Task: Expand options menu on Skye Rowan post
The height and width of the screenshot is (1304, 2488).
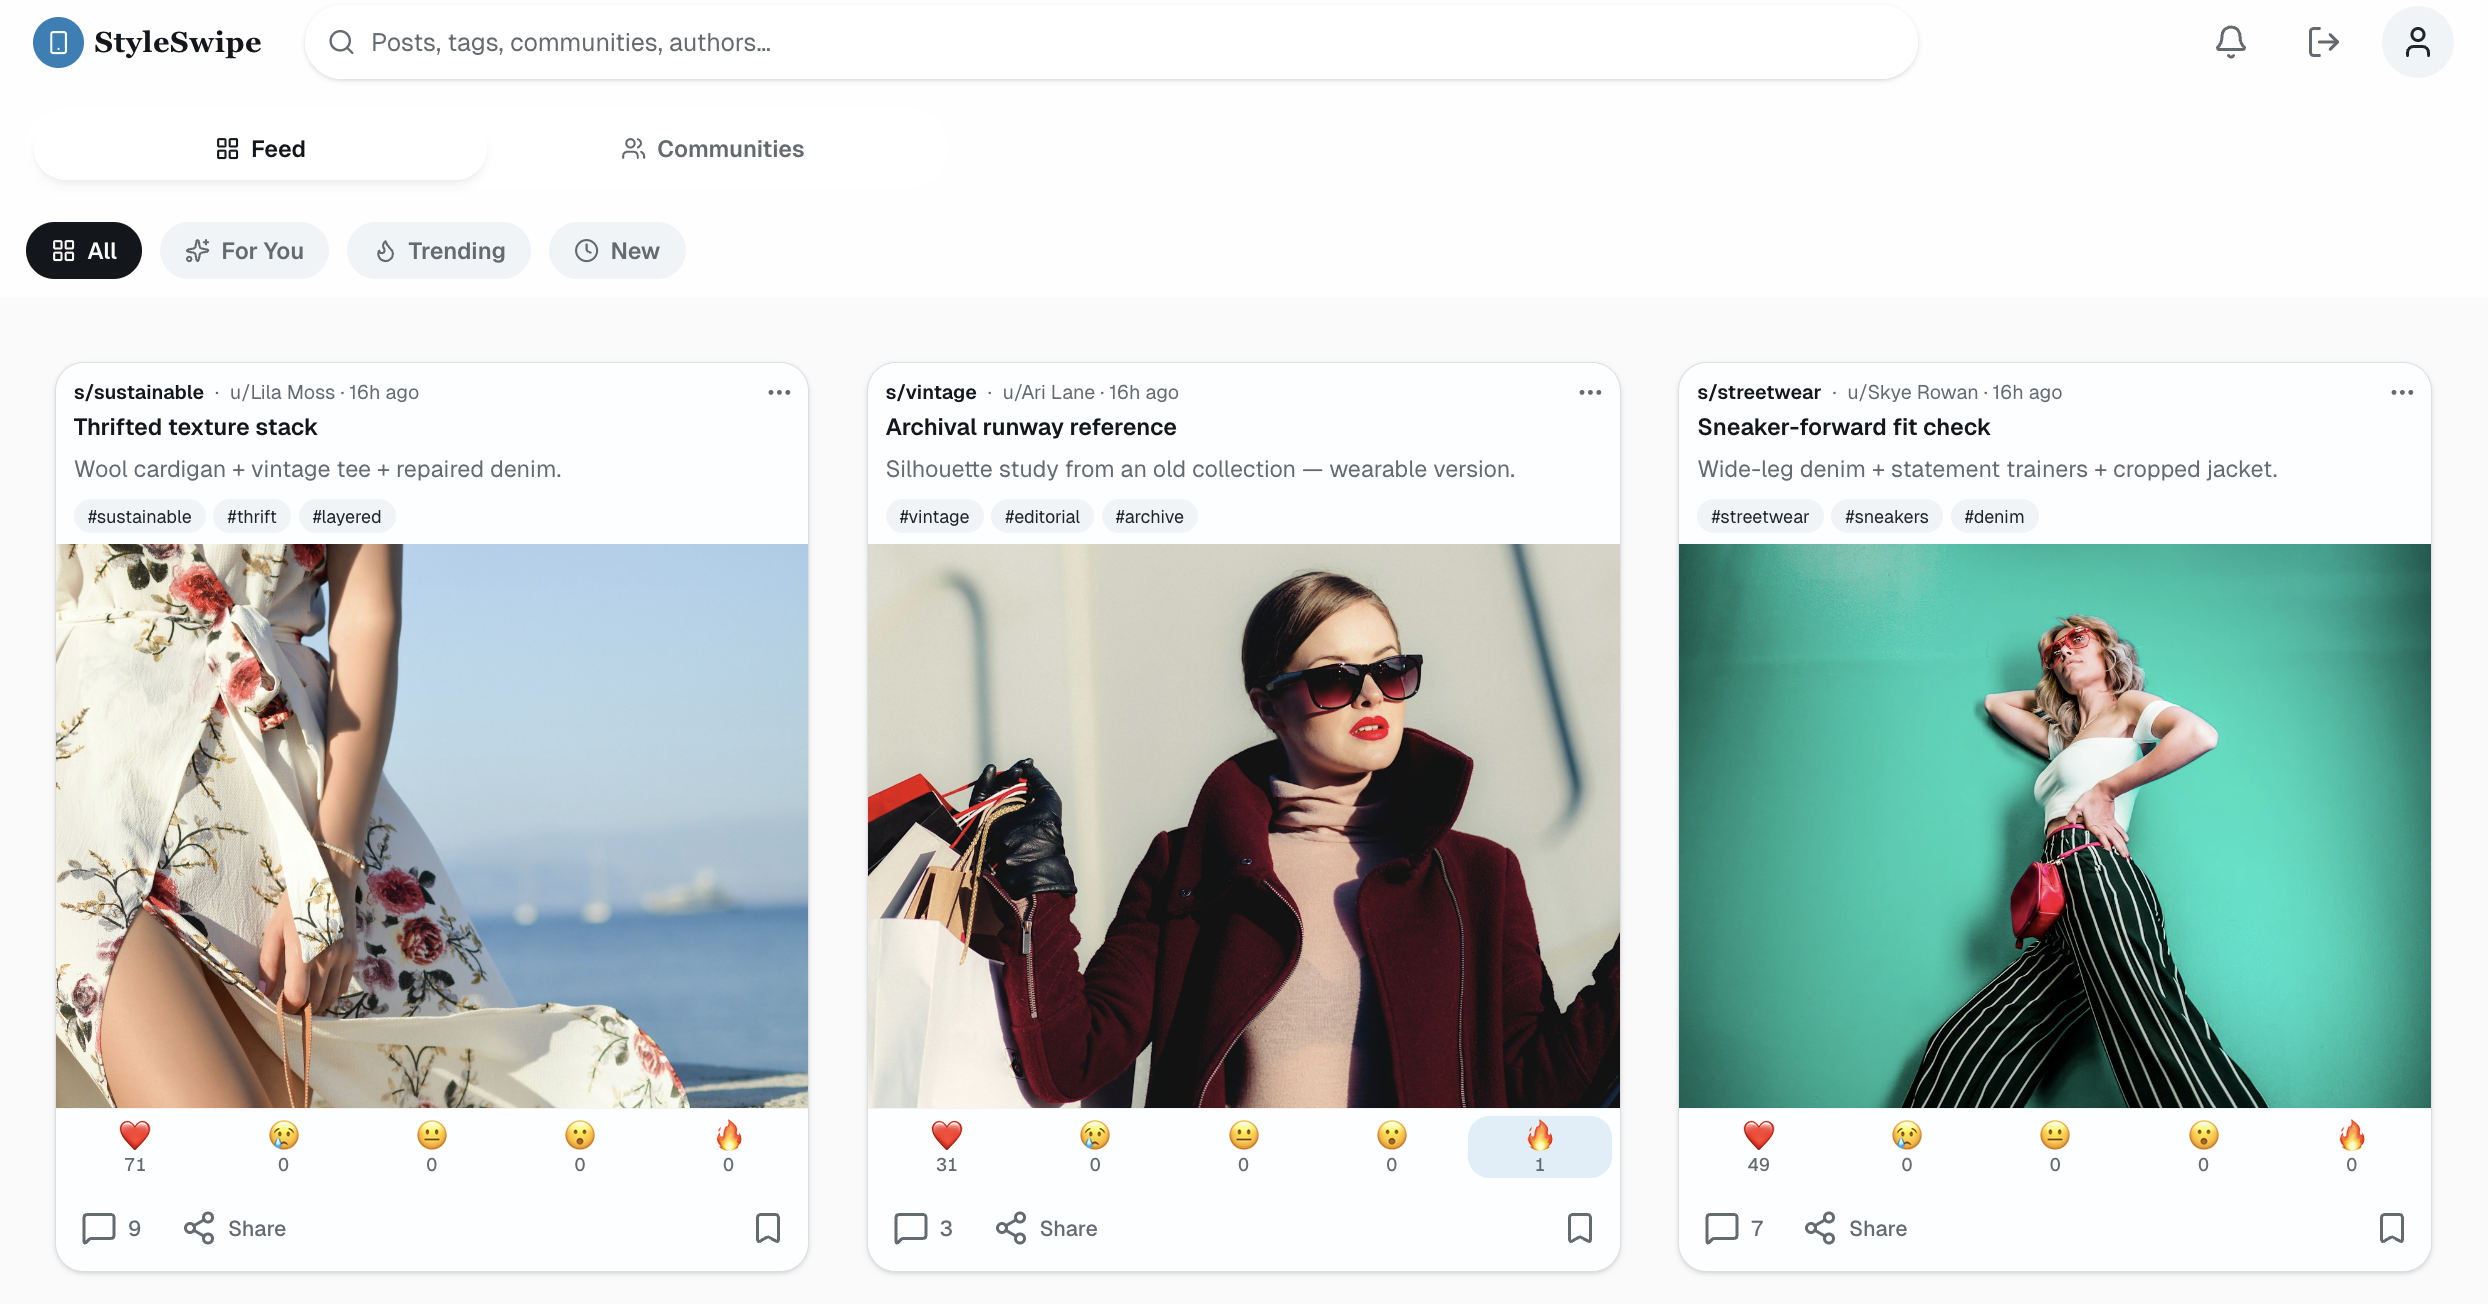Action: click(2402, 393)
